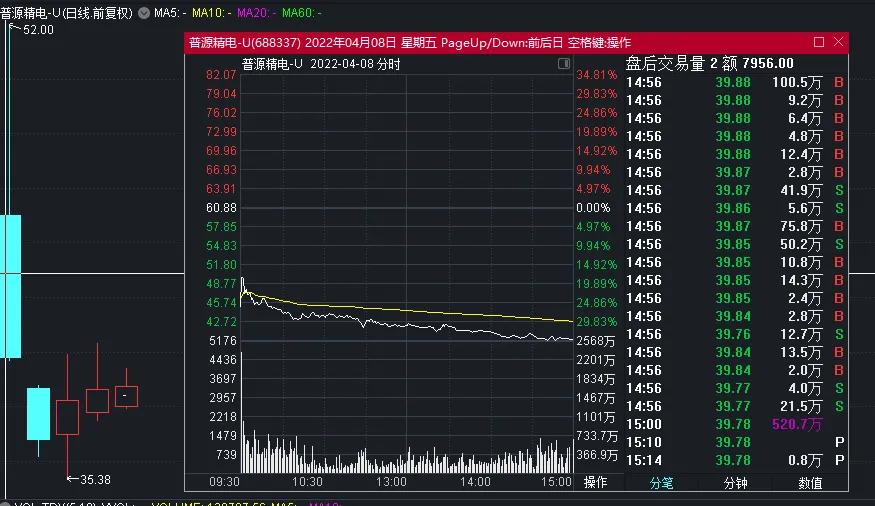Select the 6.4万 trade row

point(735,118)
